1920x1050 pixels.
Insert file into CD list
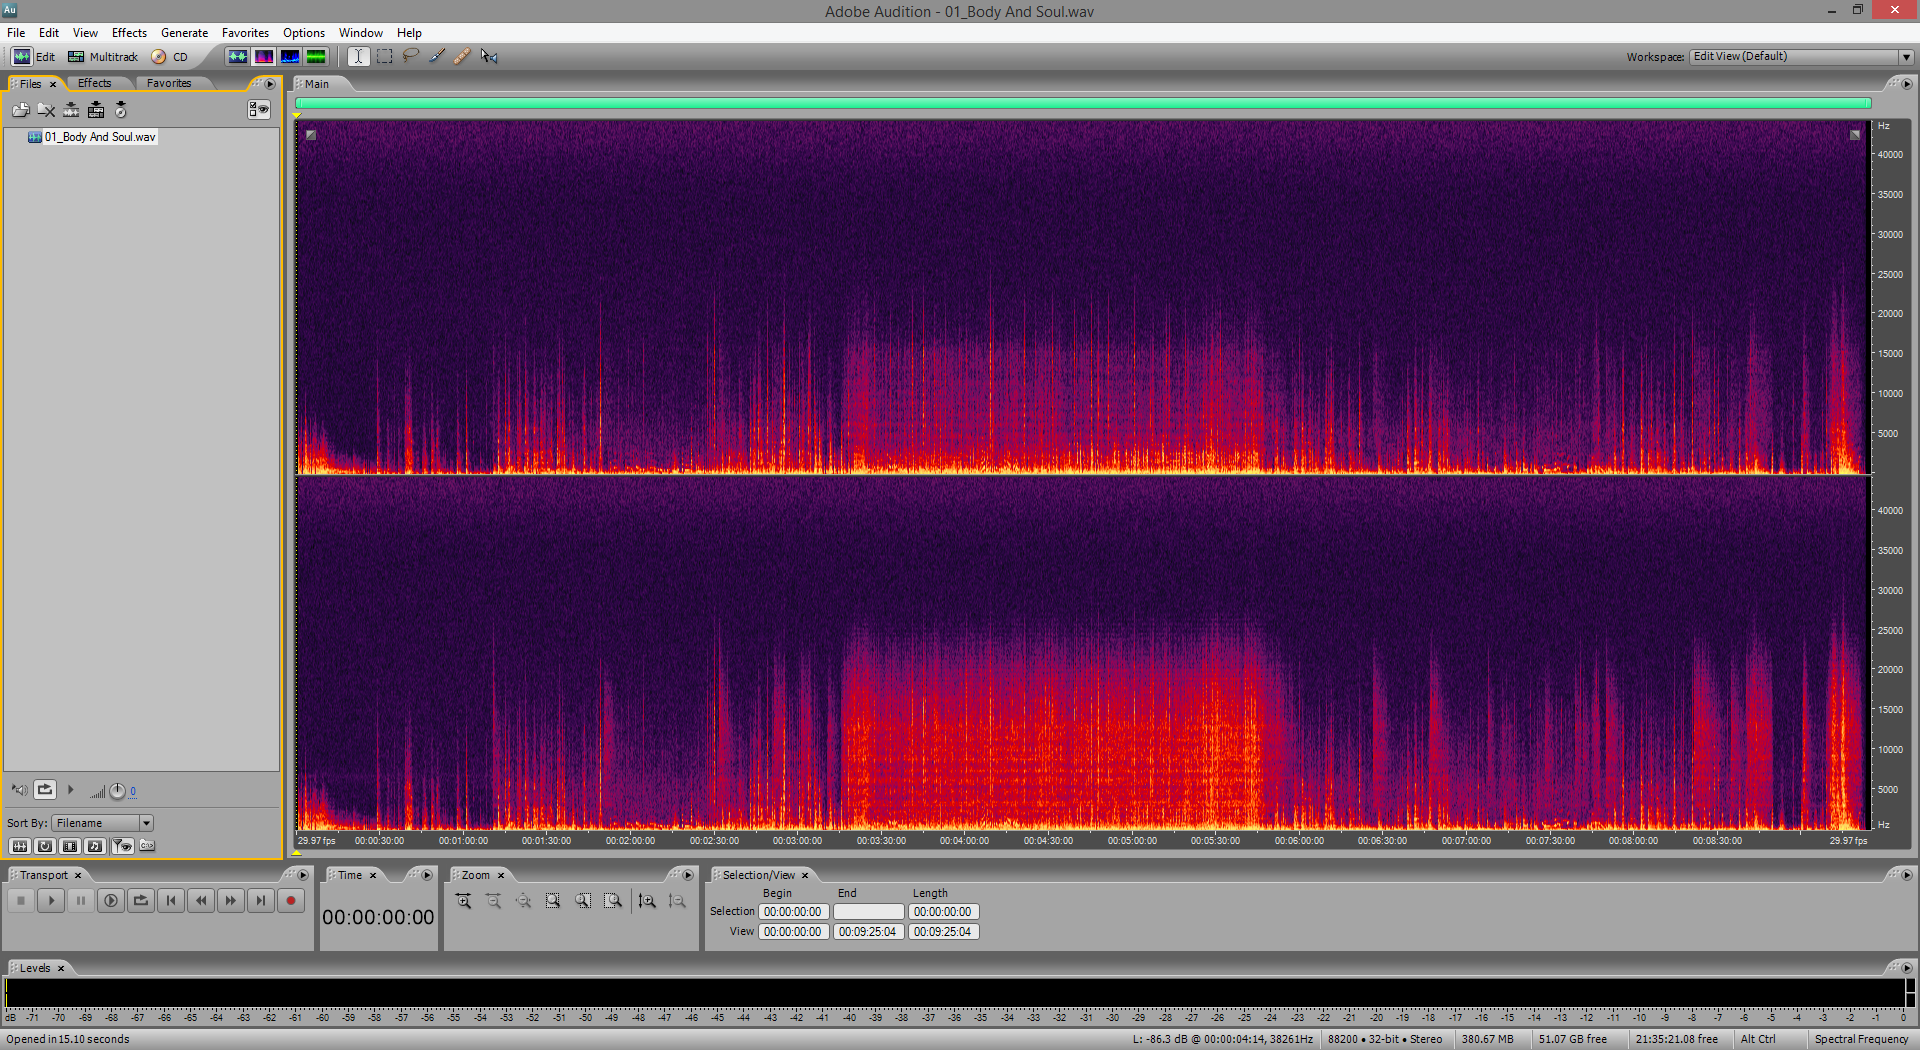pos(121,110)
